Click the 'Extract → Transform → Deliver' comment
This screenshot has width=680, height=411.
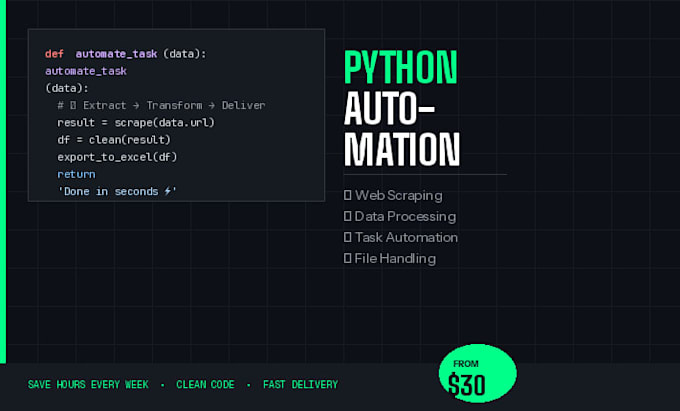pos(161,105)
